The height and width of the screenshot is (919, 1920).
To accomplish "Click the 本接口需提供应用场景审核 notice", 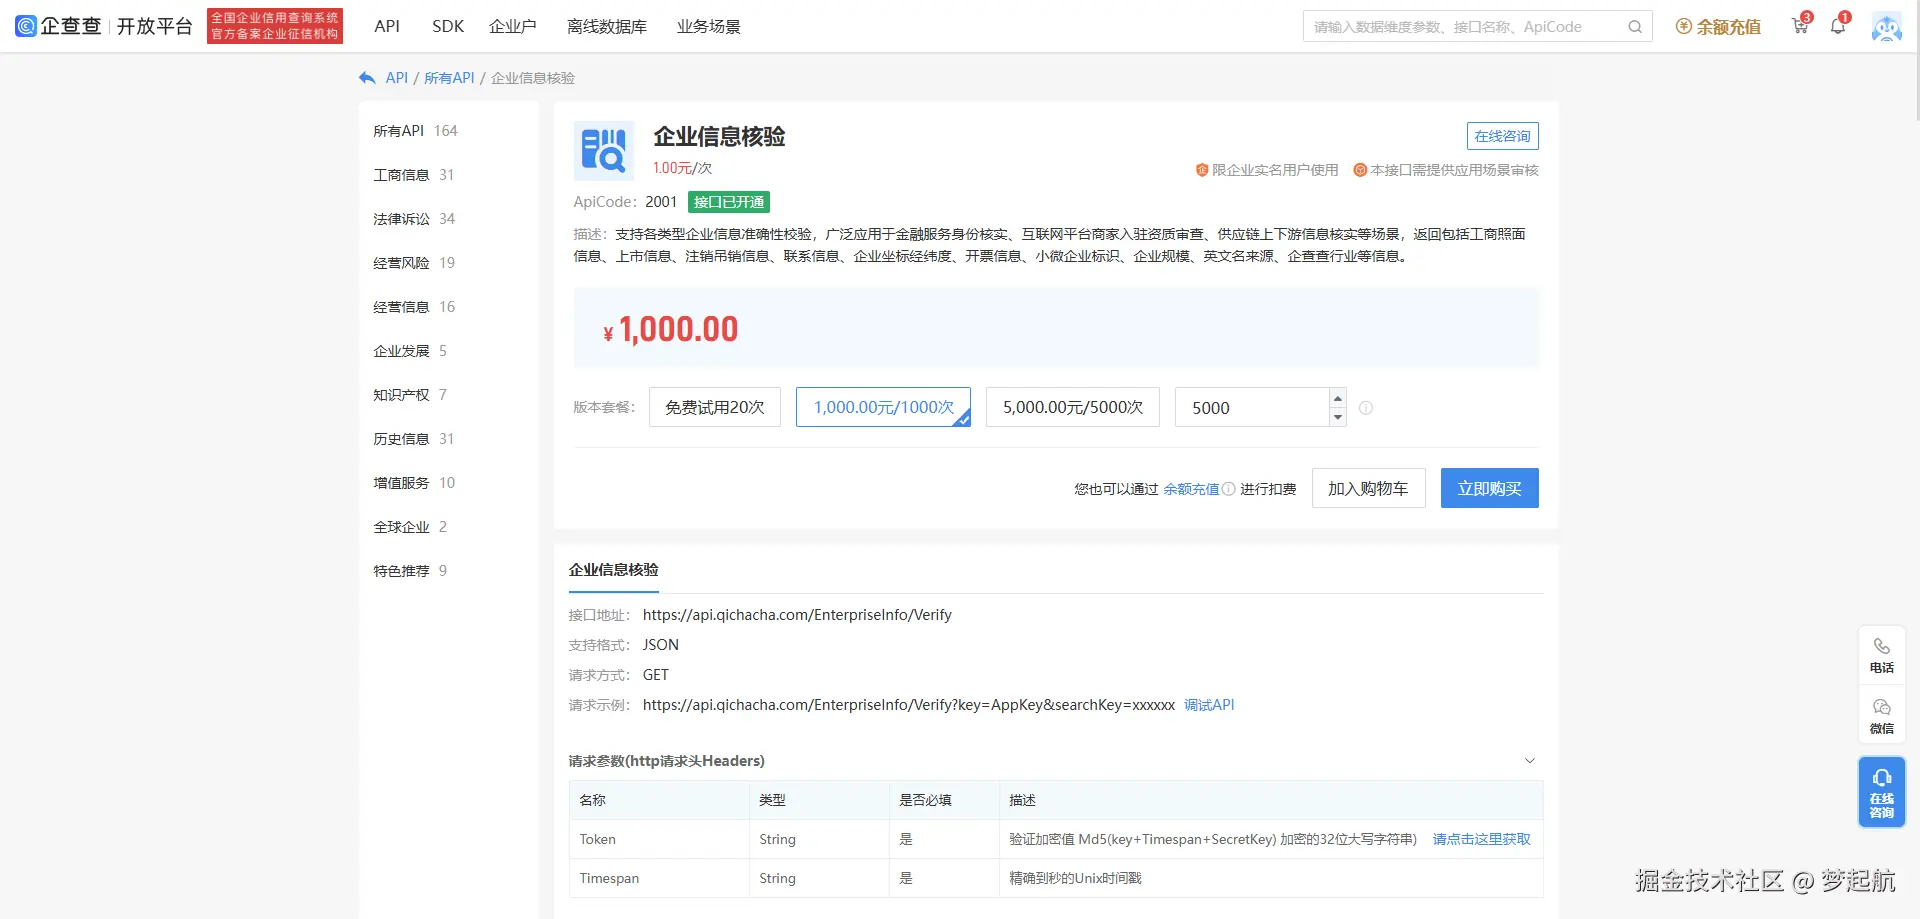I will click(1446, 170).
